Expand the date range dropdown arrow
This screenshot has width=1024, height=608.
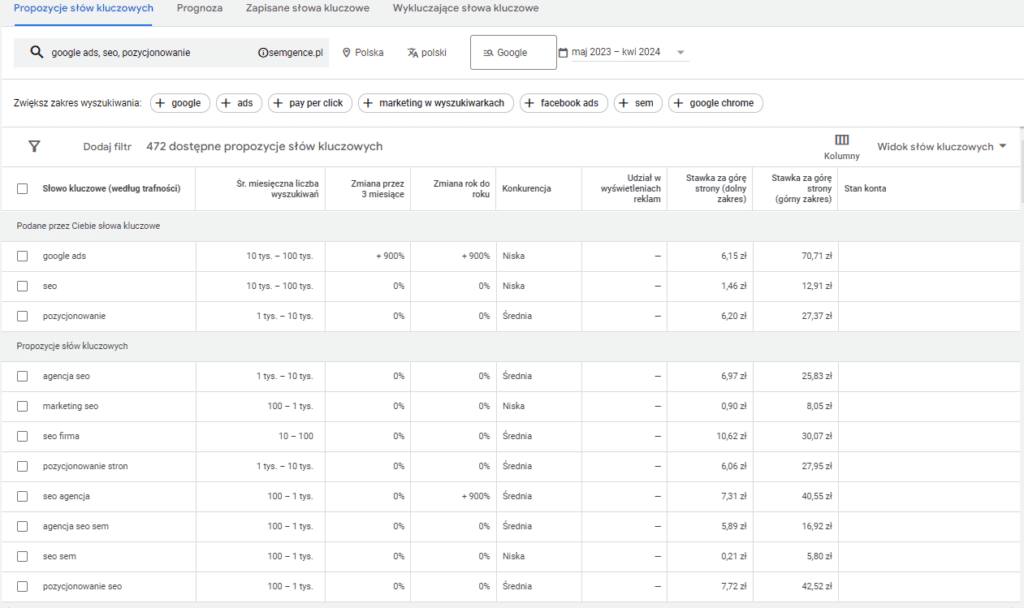pos(681,53)
